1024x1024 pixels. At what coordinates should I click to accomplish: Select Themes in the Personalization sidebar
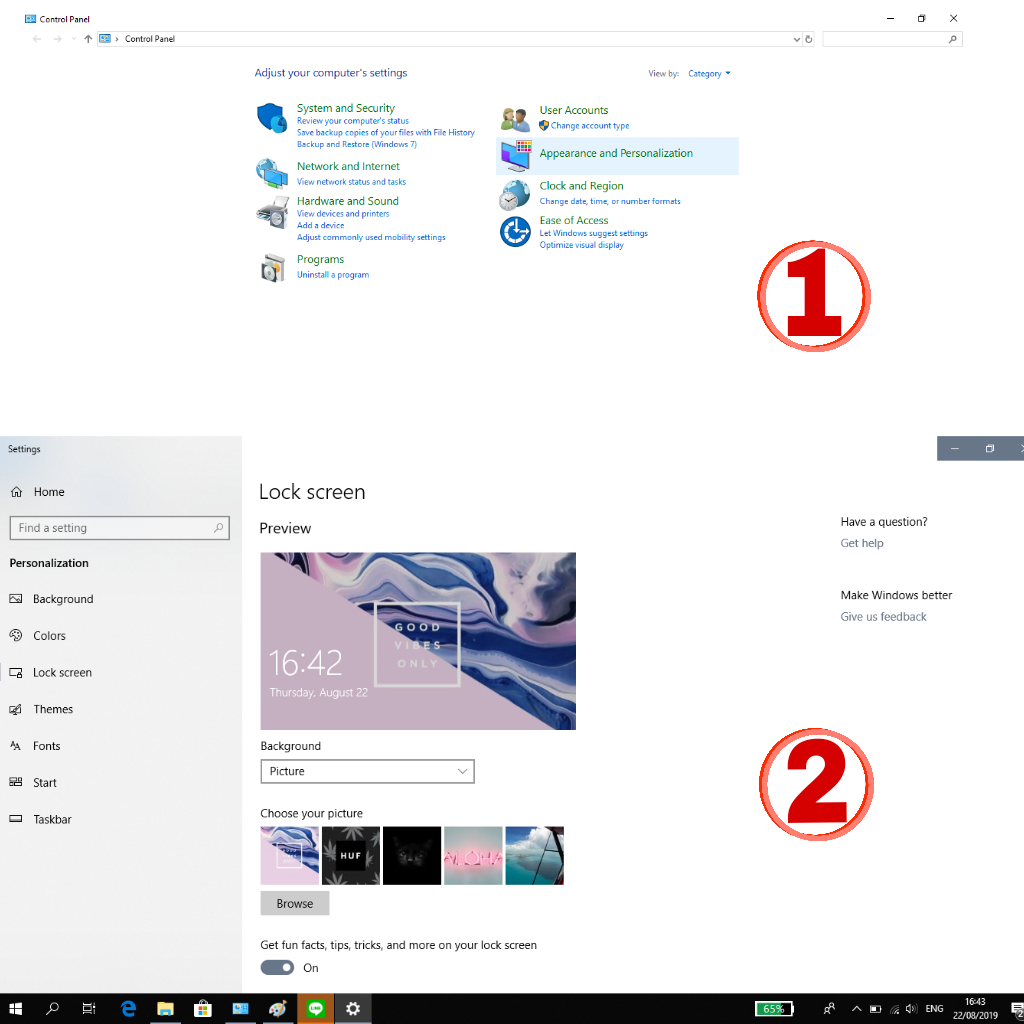[53, 709]
